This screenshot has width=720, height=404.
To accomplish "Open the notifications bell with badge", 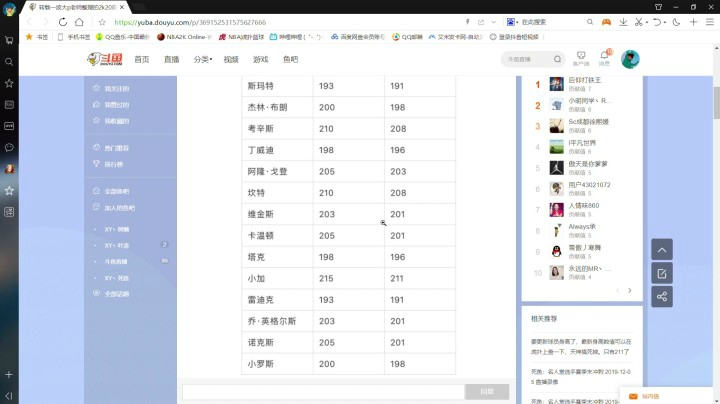I will click(x=605, y=58).
